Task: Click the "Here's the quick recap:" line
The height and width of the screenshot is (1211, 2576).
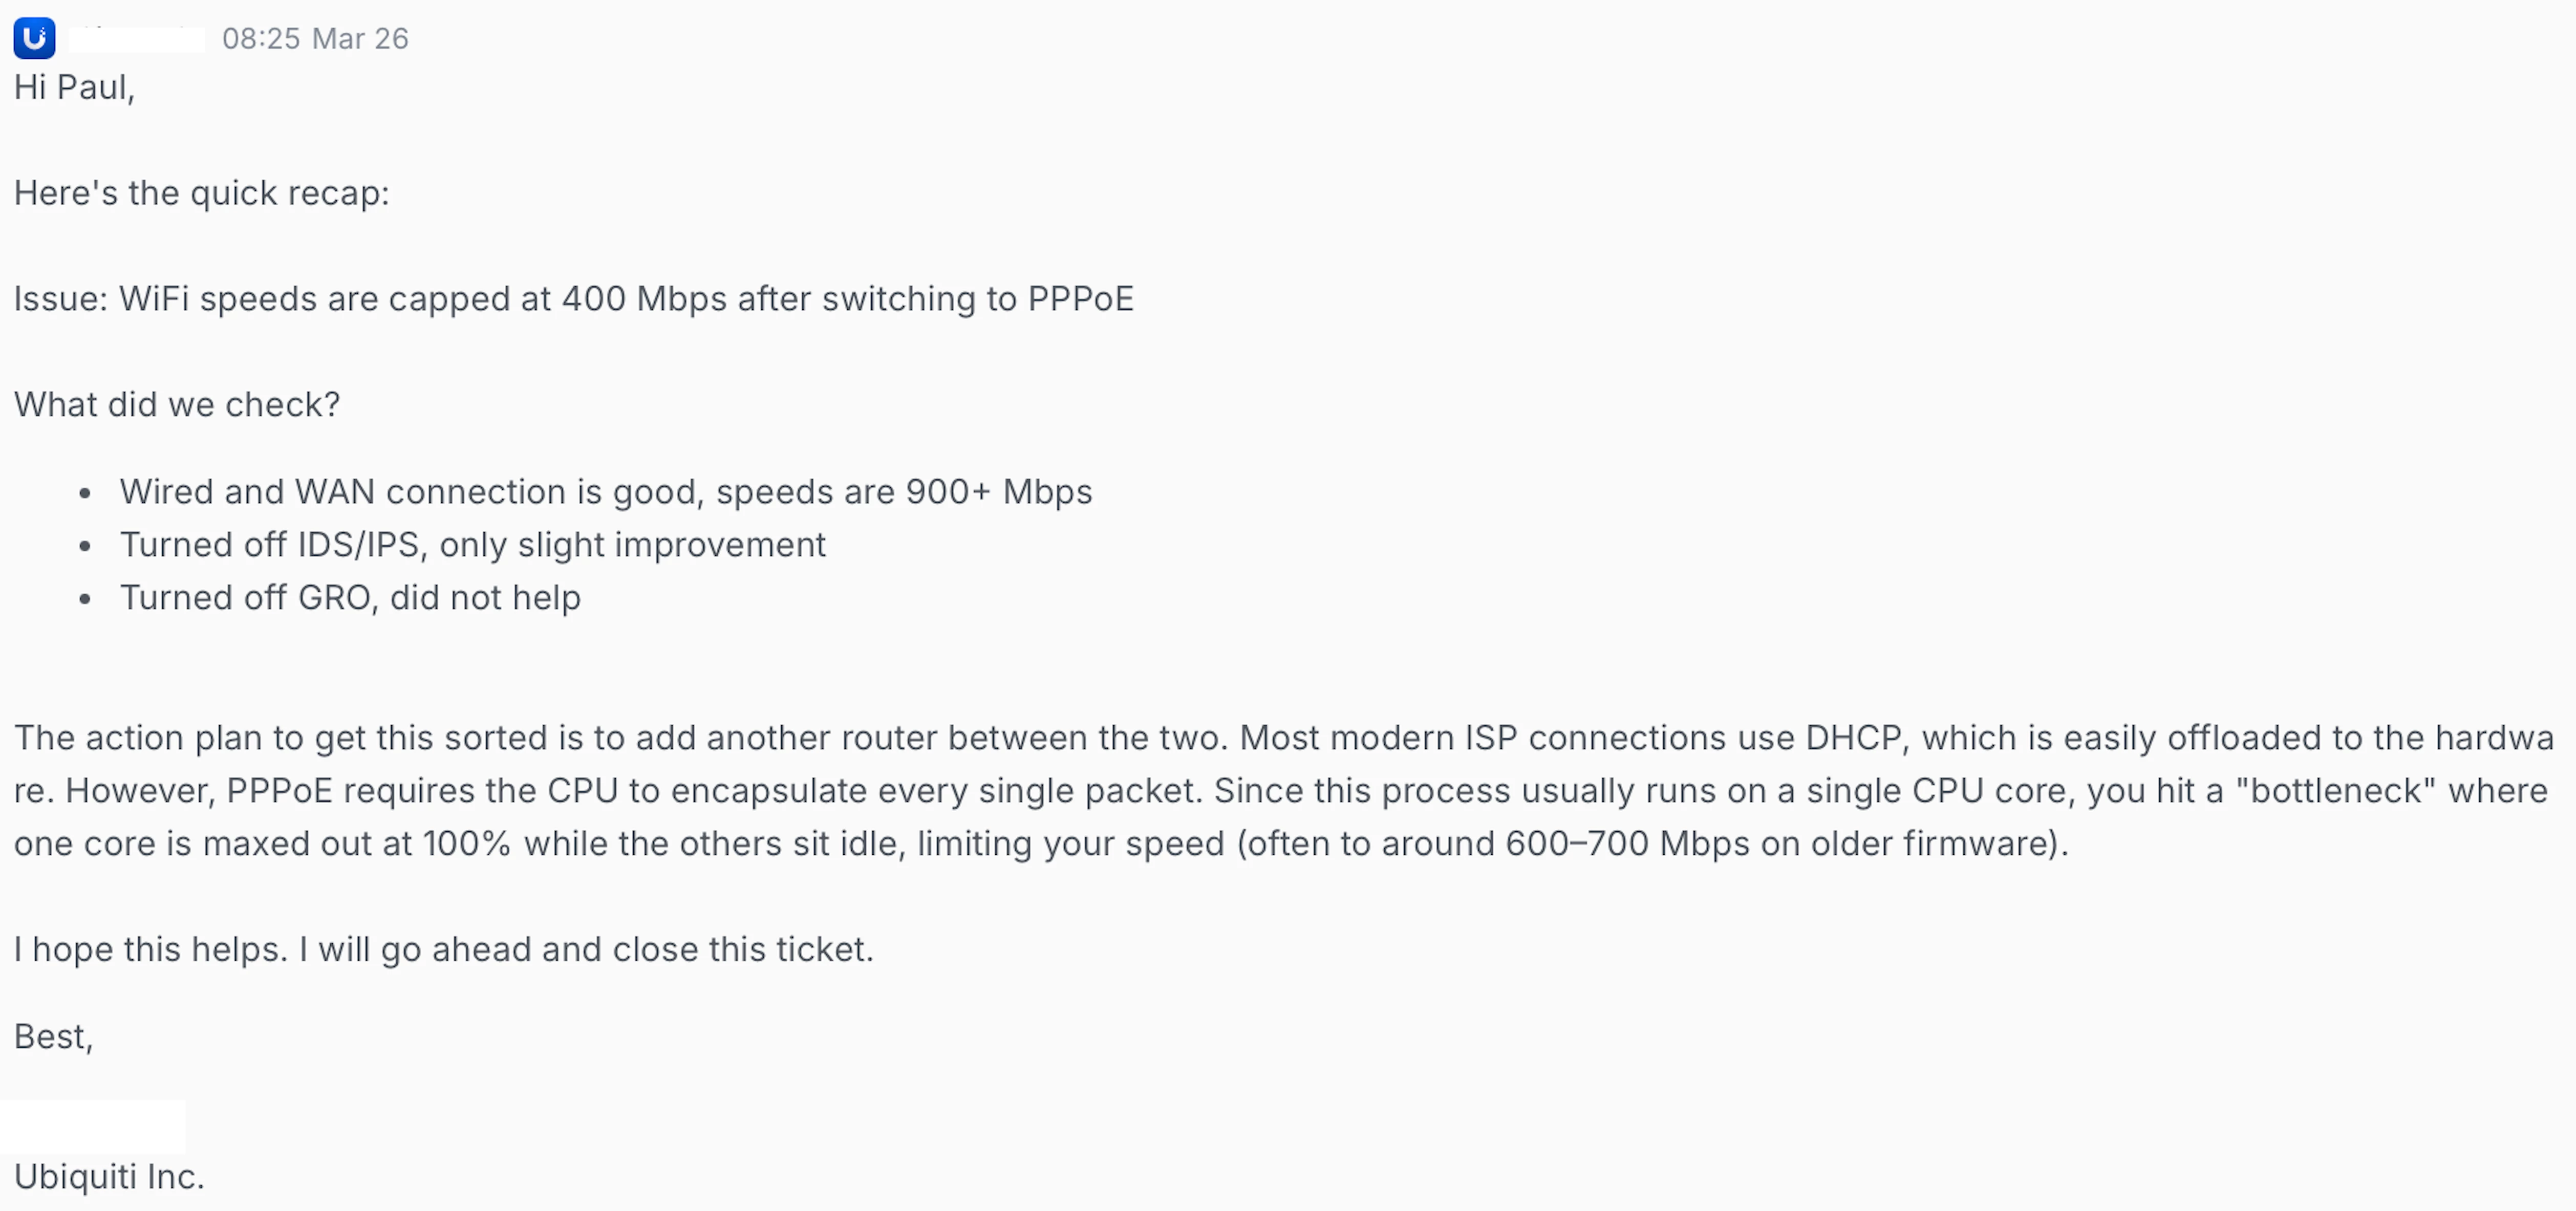Action: [x=201, y=193]
